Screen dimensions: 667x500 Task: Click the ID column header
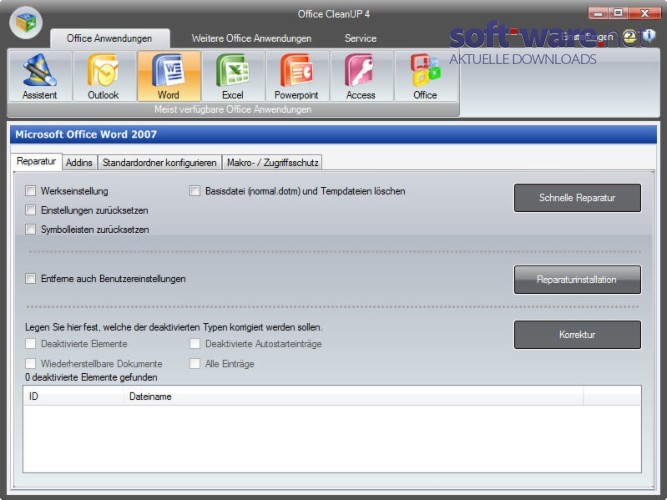(x=74, y=397)
